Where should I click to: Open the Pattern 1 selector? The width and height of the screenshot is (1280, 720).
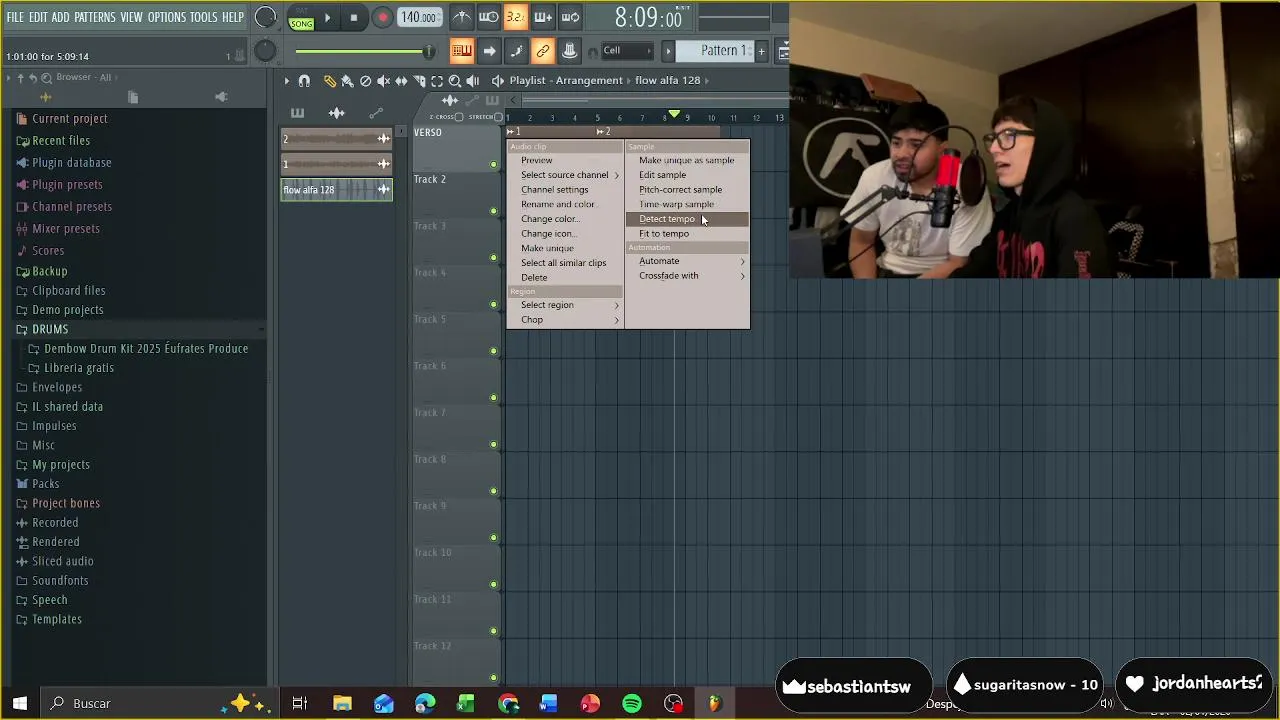point(715,51)
